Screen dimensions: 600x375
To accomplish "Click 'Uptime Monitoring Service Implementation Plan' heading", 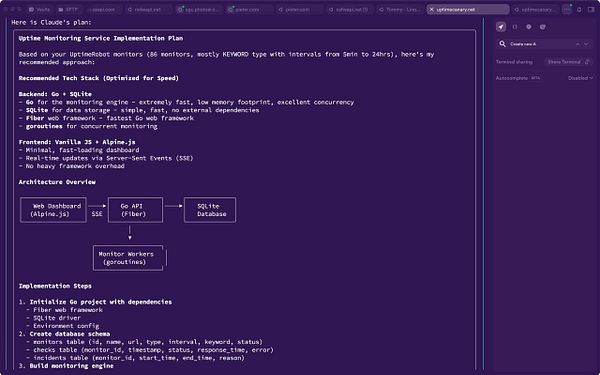I will [x=101, y=38].
